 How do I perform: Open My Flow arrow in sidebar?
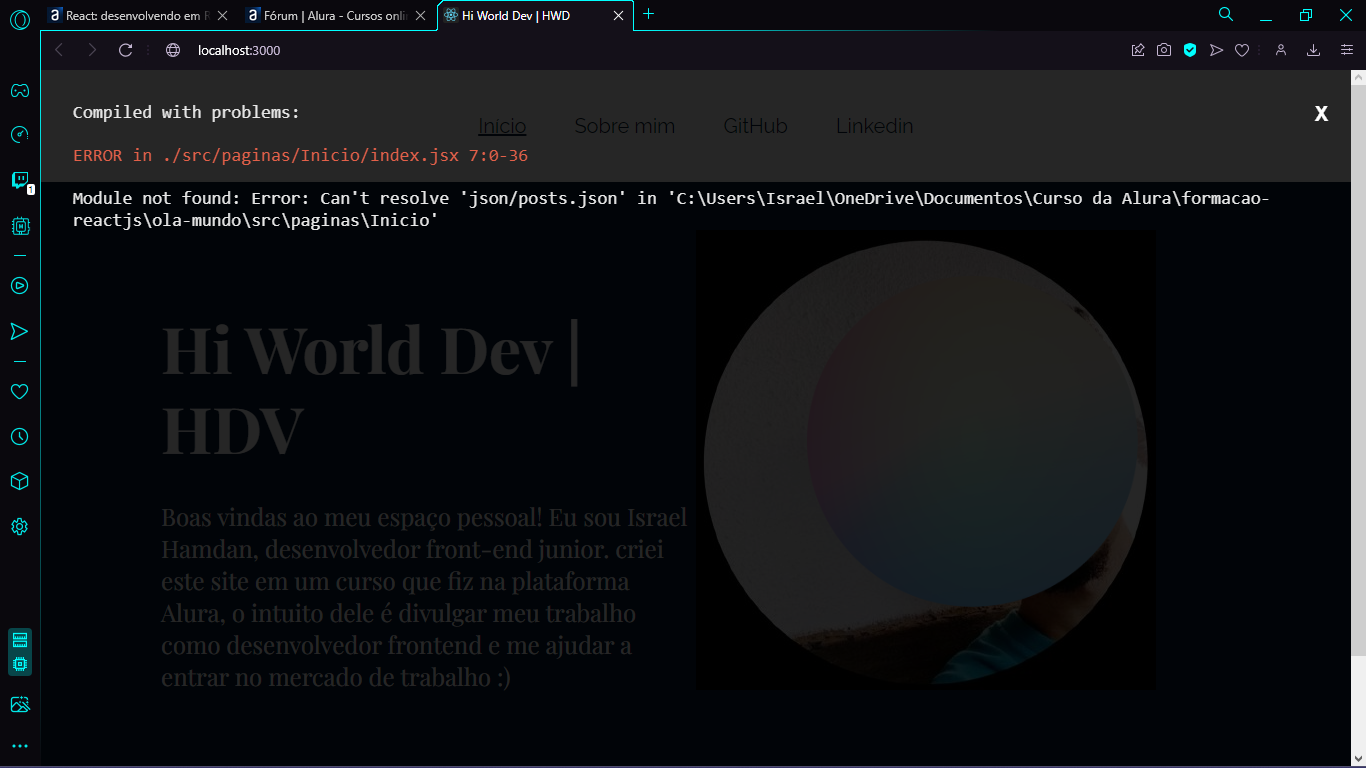pyautogui.click(x=19, y=331)
